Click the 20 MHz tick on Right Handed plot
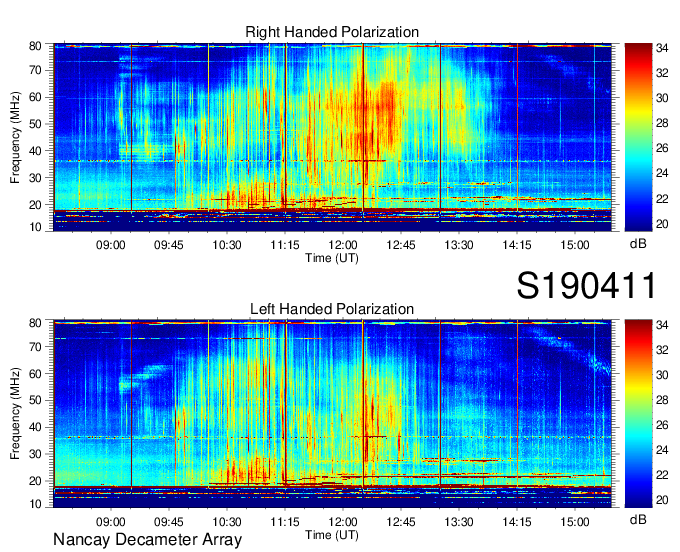This screenshot has width=680, height=552. click(x=36, y=205)
